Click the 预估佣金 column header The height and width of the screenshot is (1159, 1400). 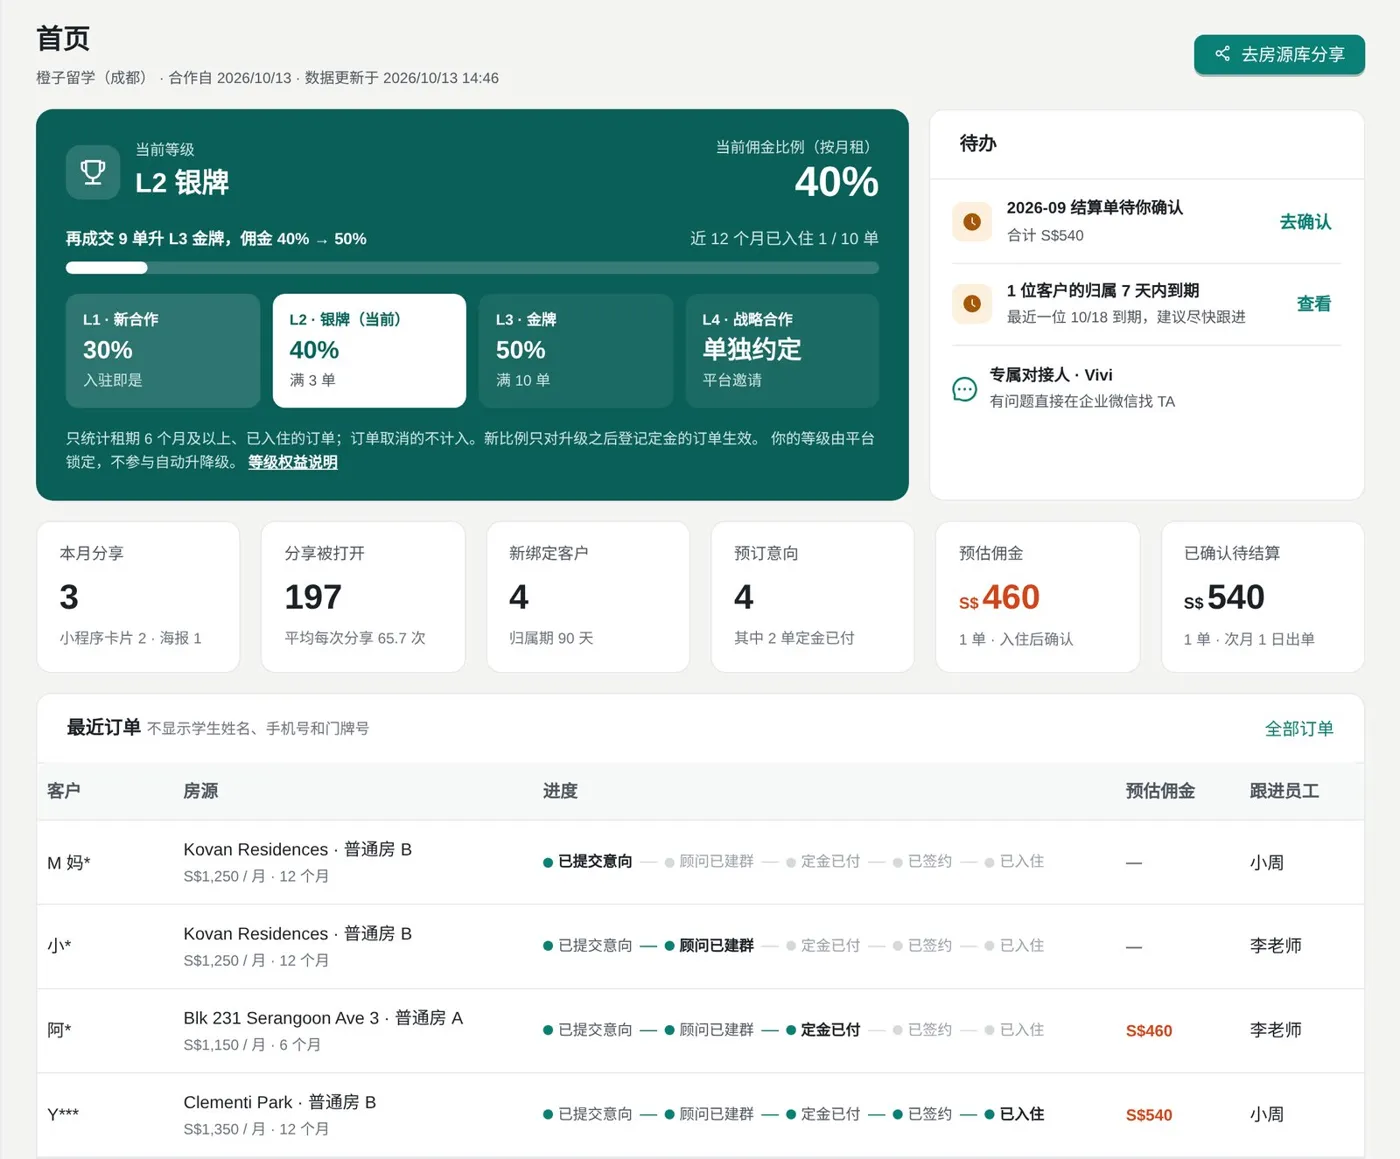click(1160, 791)
